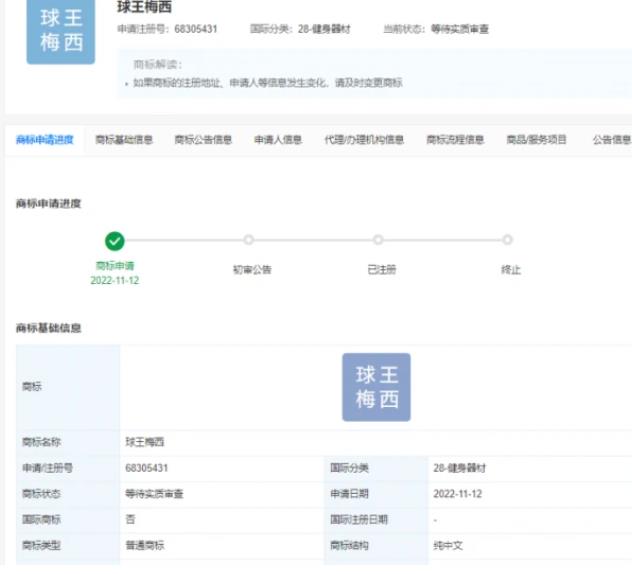
Task: Click the 普通商标 value in 商标类型 row
Action: coord(146,546)
